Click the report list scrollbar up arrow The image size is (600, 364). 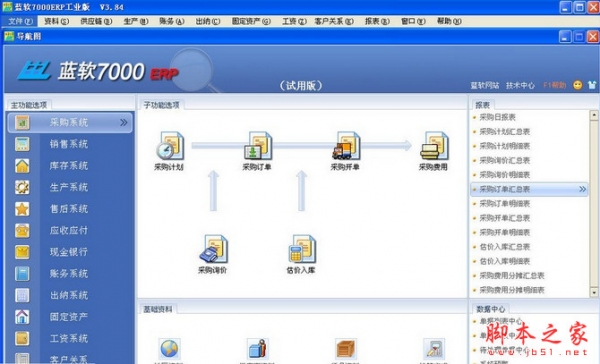pyautogui.click(x=594, y=114)
